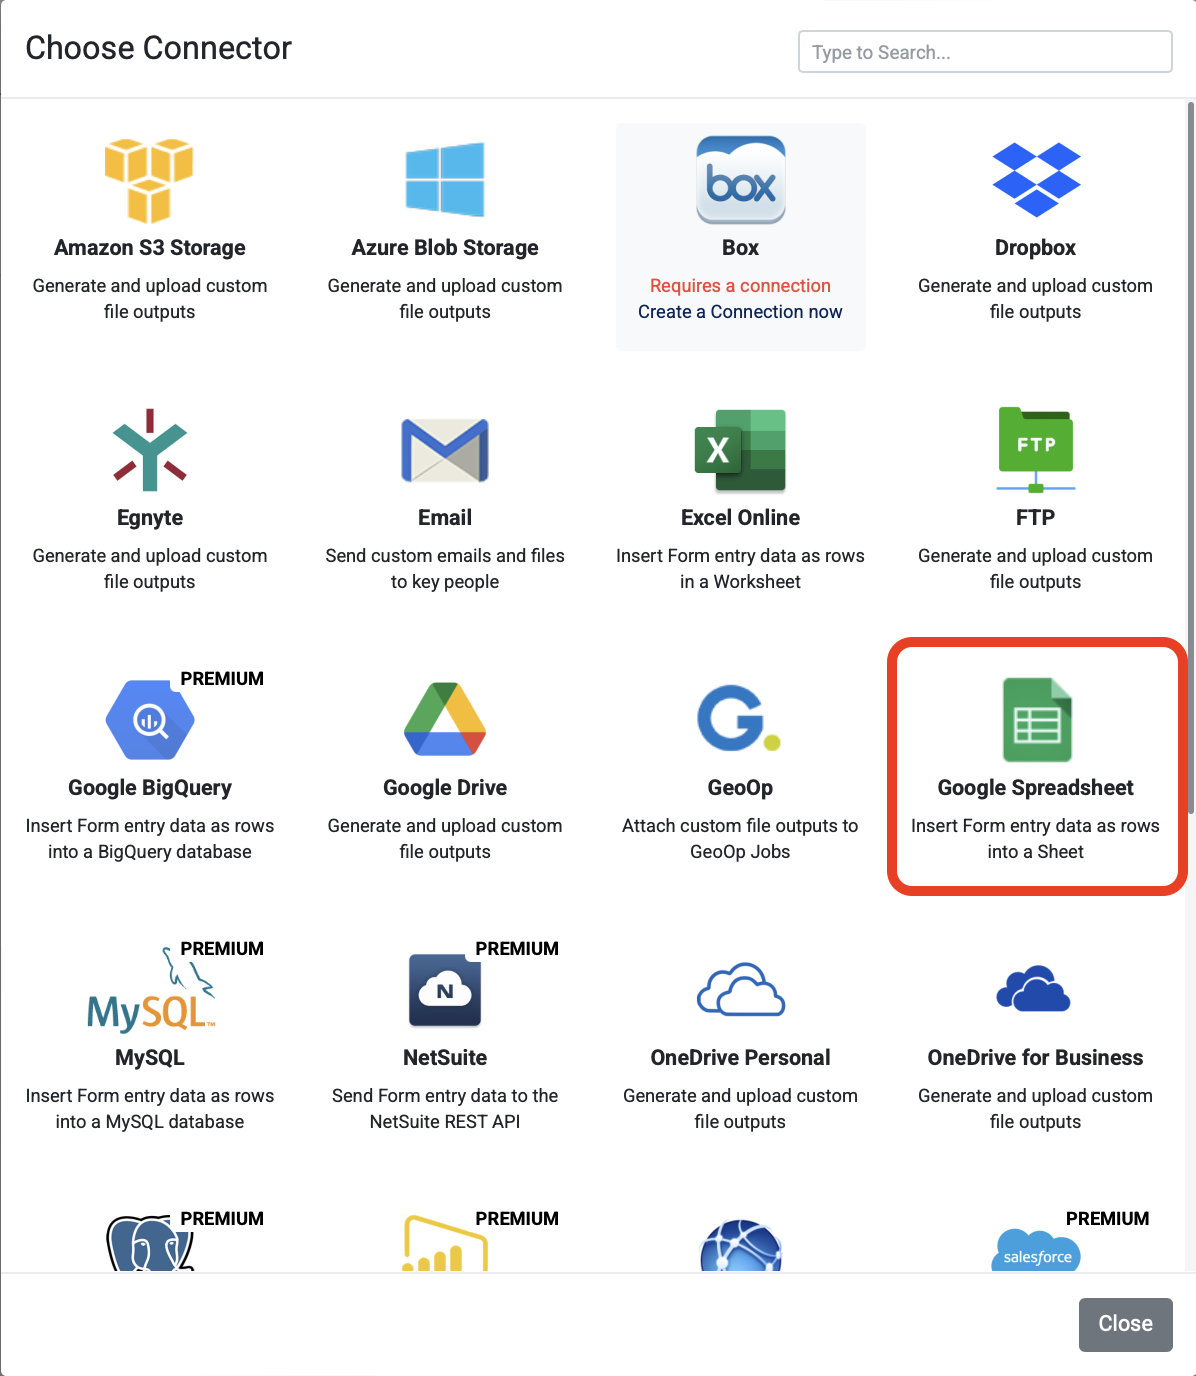Click PREMIUM badge on NetSuite
Viewport: 1196px width, 1376px height.
pyautogui.click(x=517, y=949)
